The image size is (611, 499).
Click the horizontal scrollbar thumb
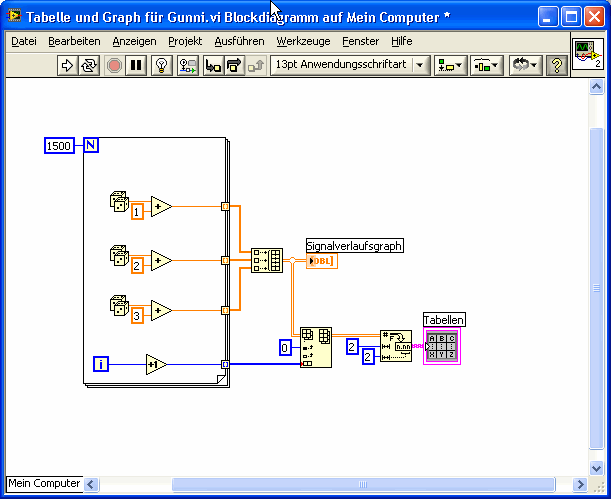(x=363, y=484)
